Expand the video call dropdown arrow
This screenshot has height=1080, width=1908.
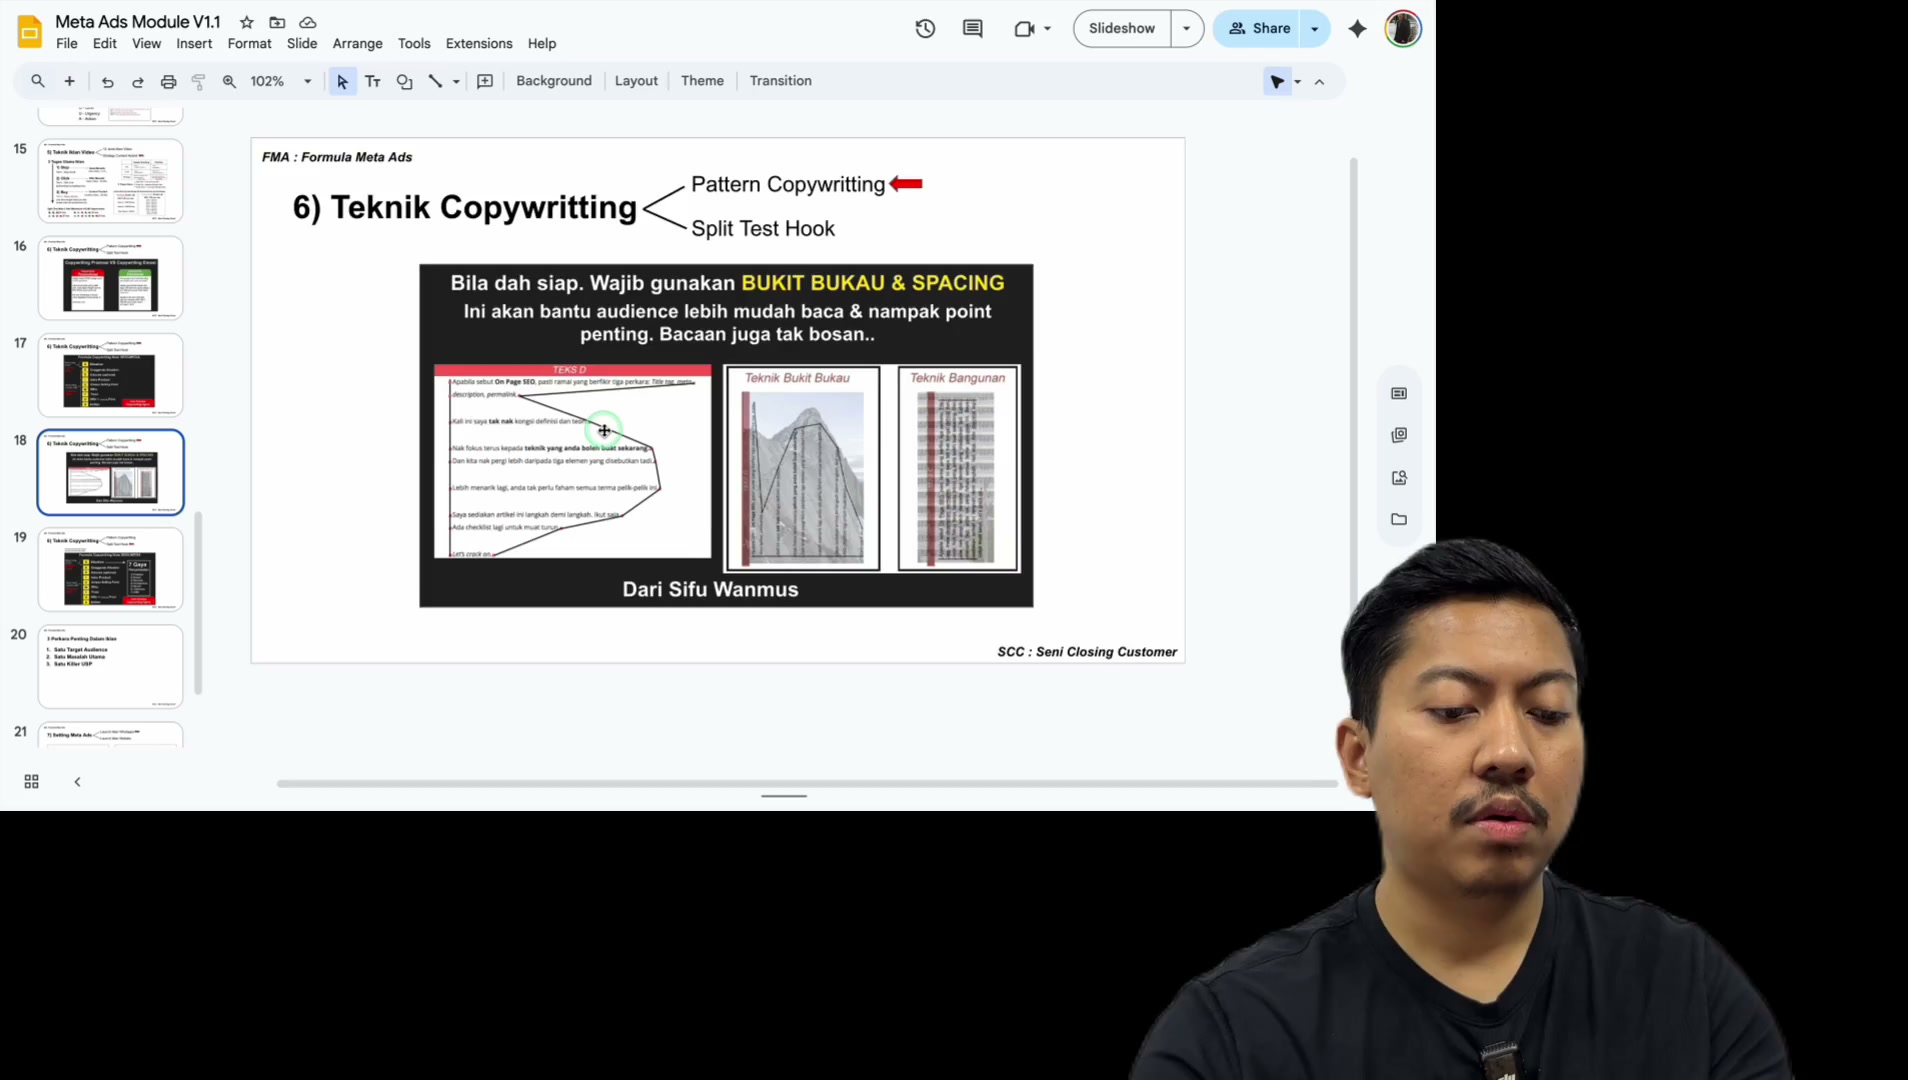1047,29
